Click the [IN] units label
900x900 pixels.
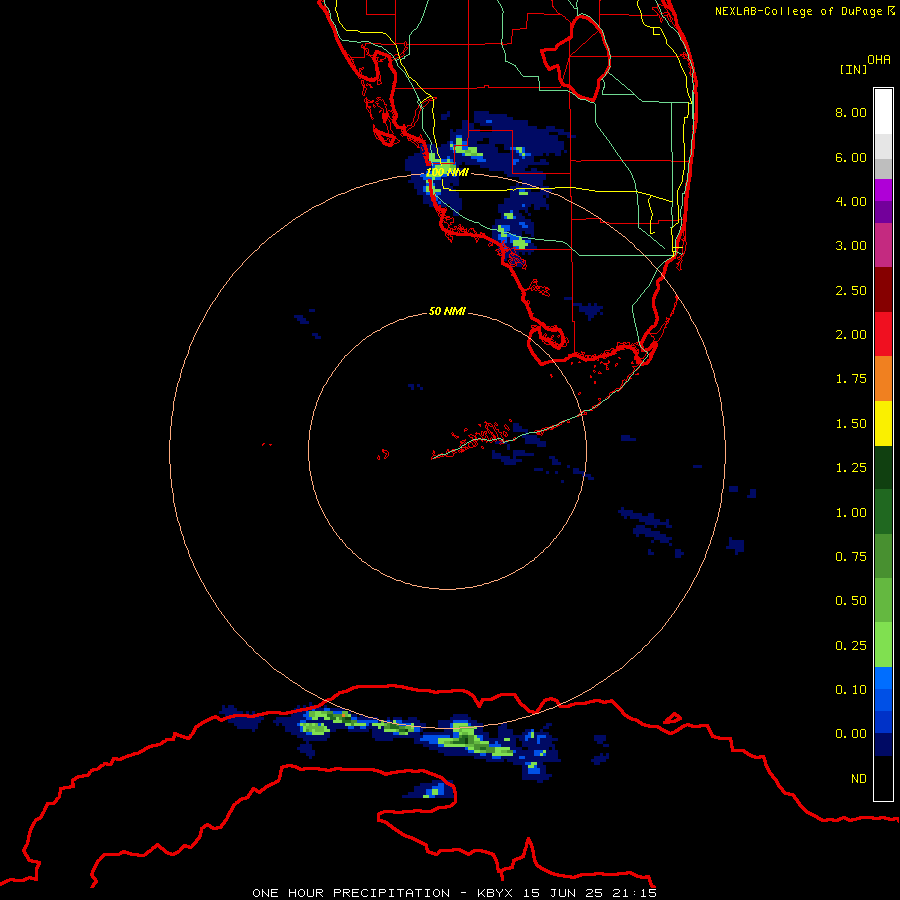[853, 69]
